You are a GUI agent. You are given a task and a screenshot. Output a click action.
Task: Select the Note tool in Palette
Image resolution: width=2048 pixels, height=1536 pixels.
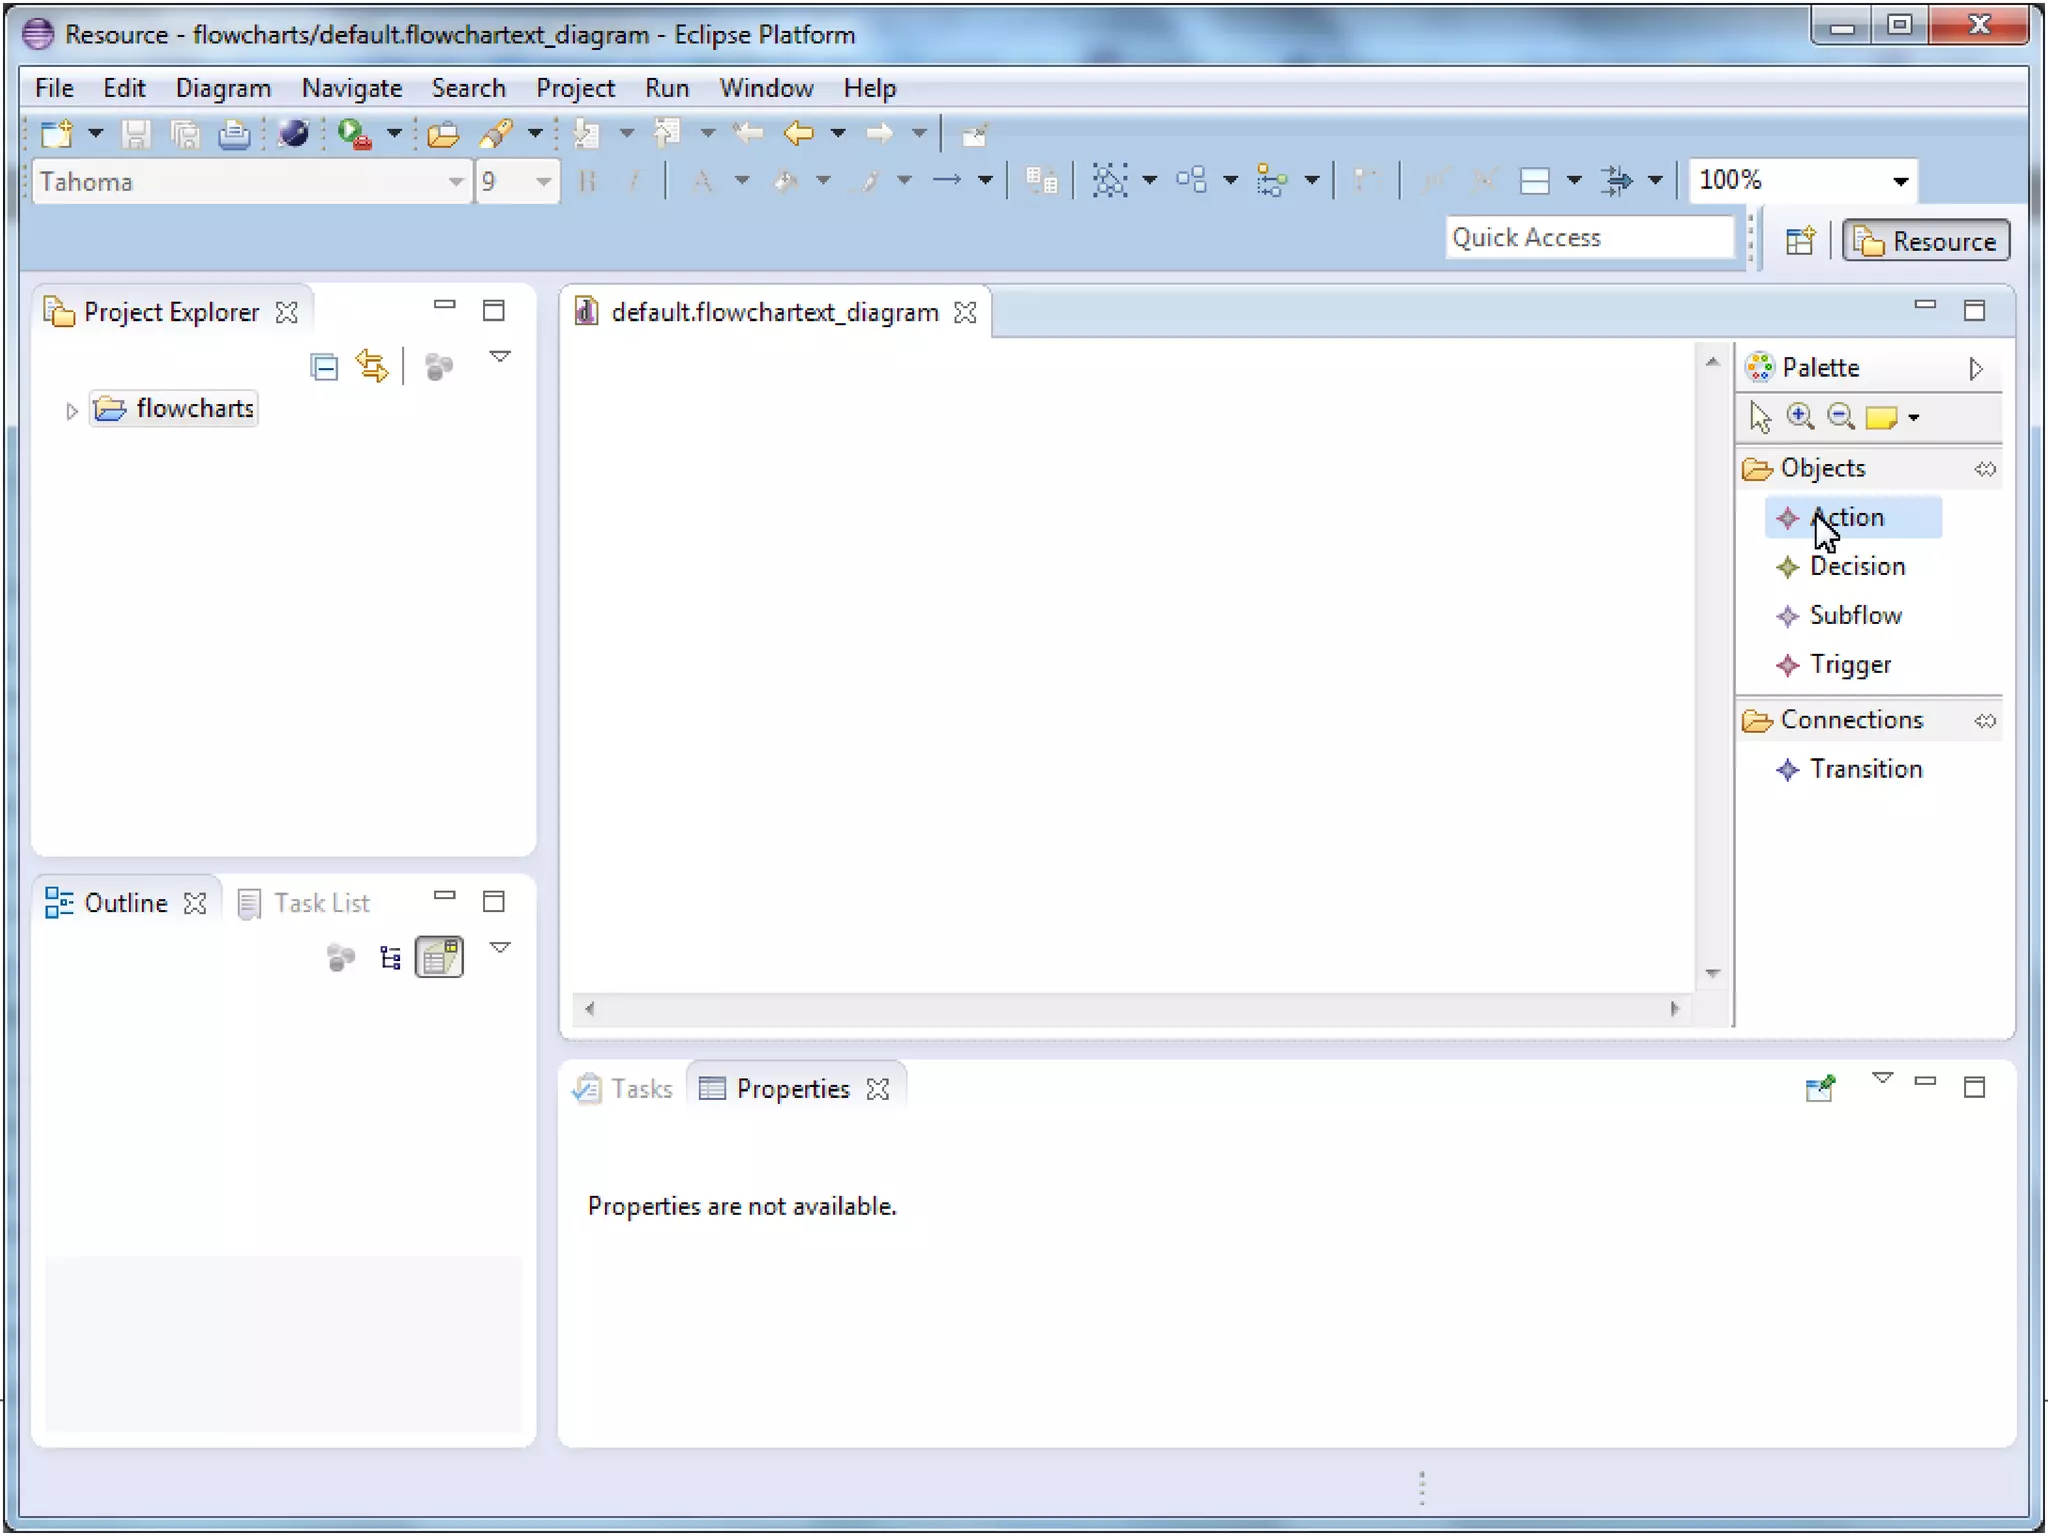pyautogui.click(x=1881, y=417)
